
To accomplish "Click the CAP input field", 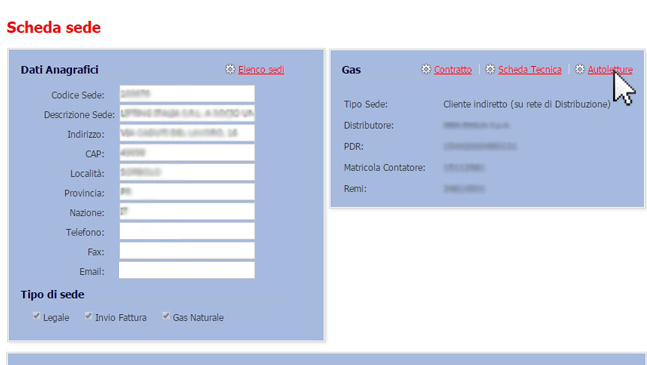I will (187, 153).
